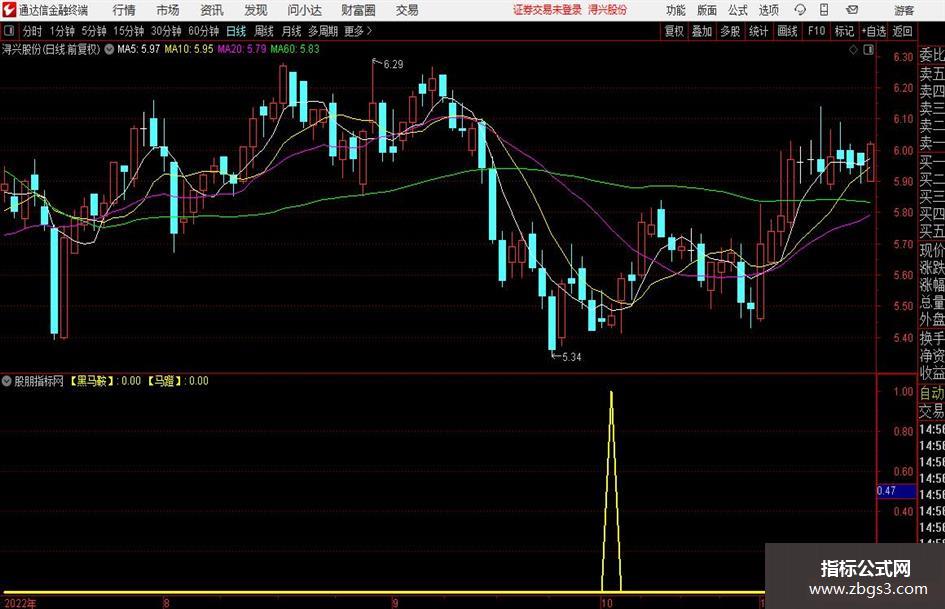Open the 选项 menu
The image size is (945, 609).
point(768,10)
